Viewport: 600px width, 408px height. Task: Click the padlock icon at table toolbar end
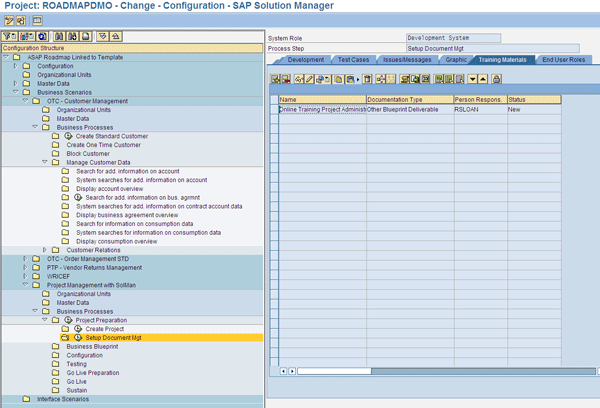tap(496, 79)
